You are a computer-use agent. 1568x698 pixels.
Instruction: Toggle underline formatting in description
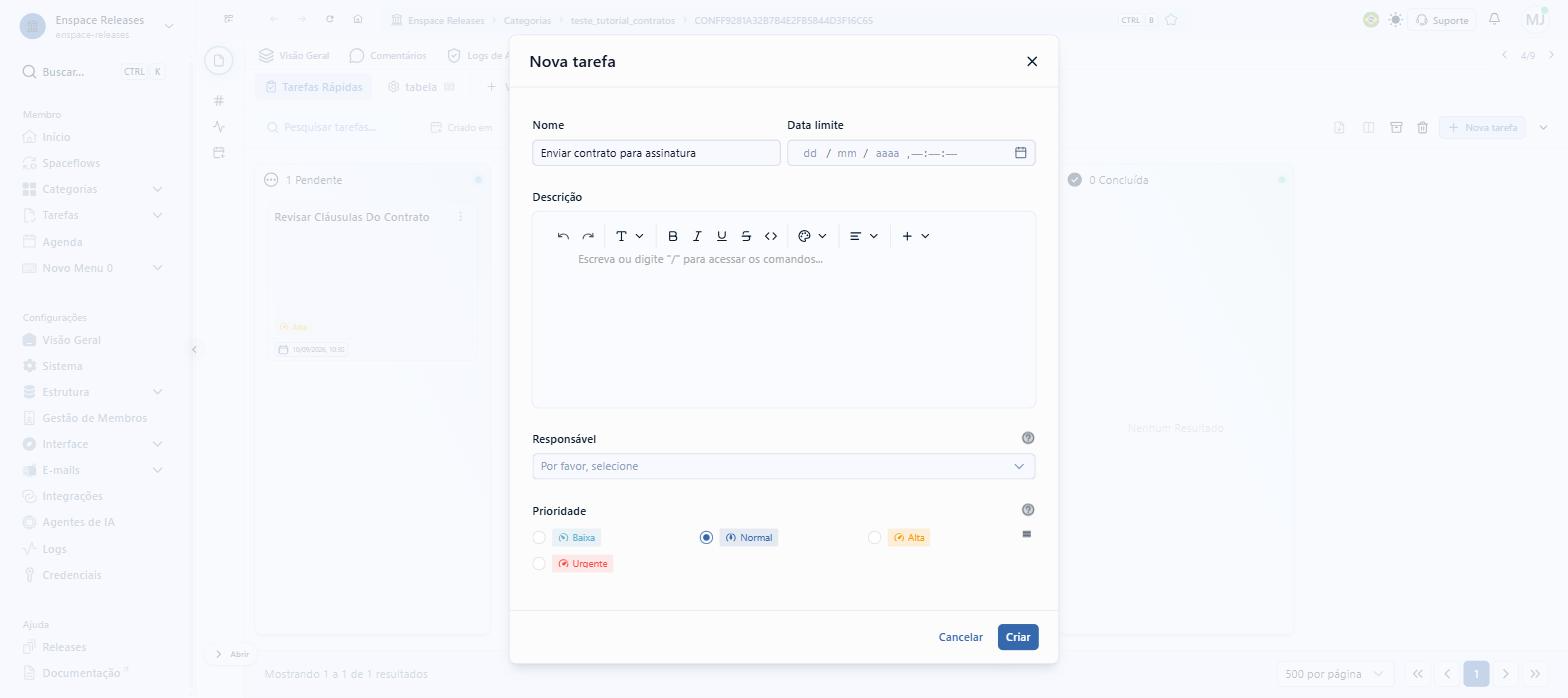(722, 236)
